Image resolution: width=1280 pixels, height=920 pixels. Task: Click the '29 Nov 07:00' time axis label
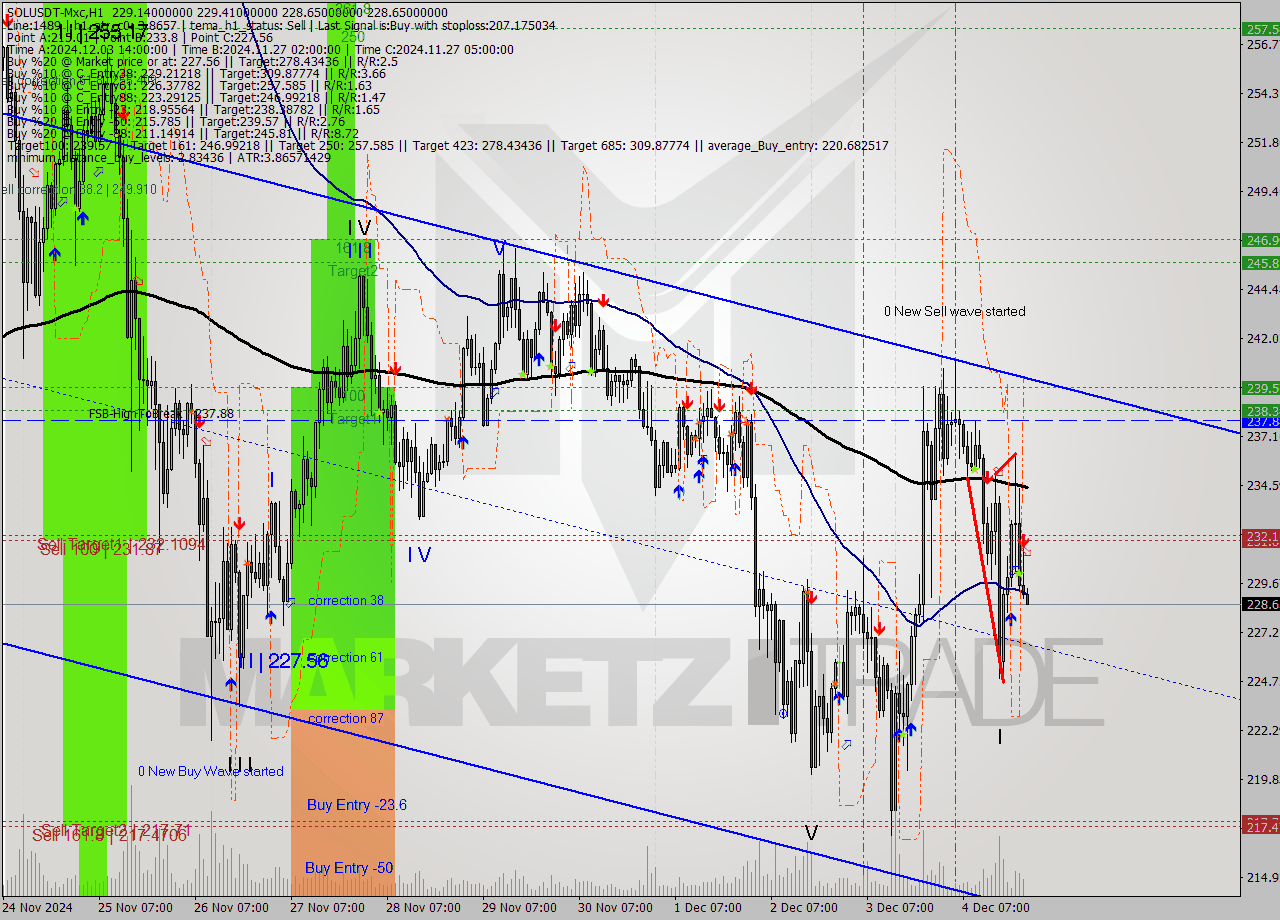(519, 908)
